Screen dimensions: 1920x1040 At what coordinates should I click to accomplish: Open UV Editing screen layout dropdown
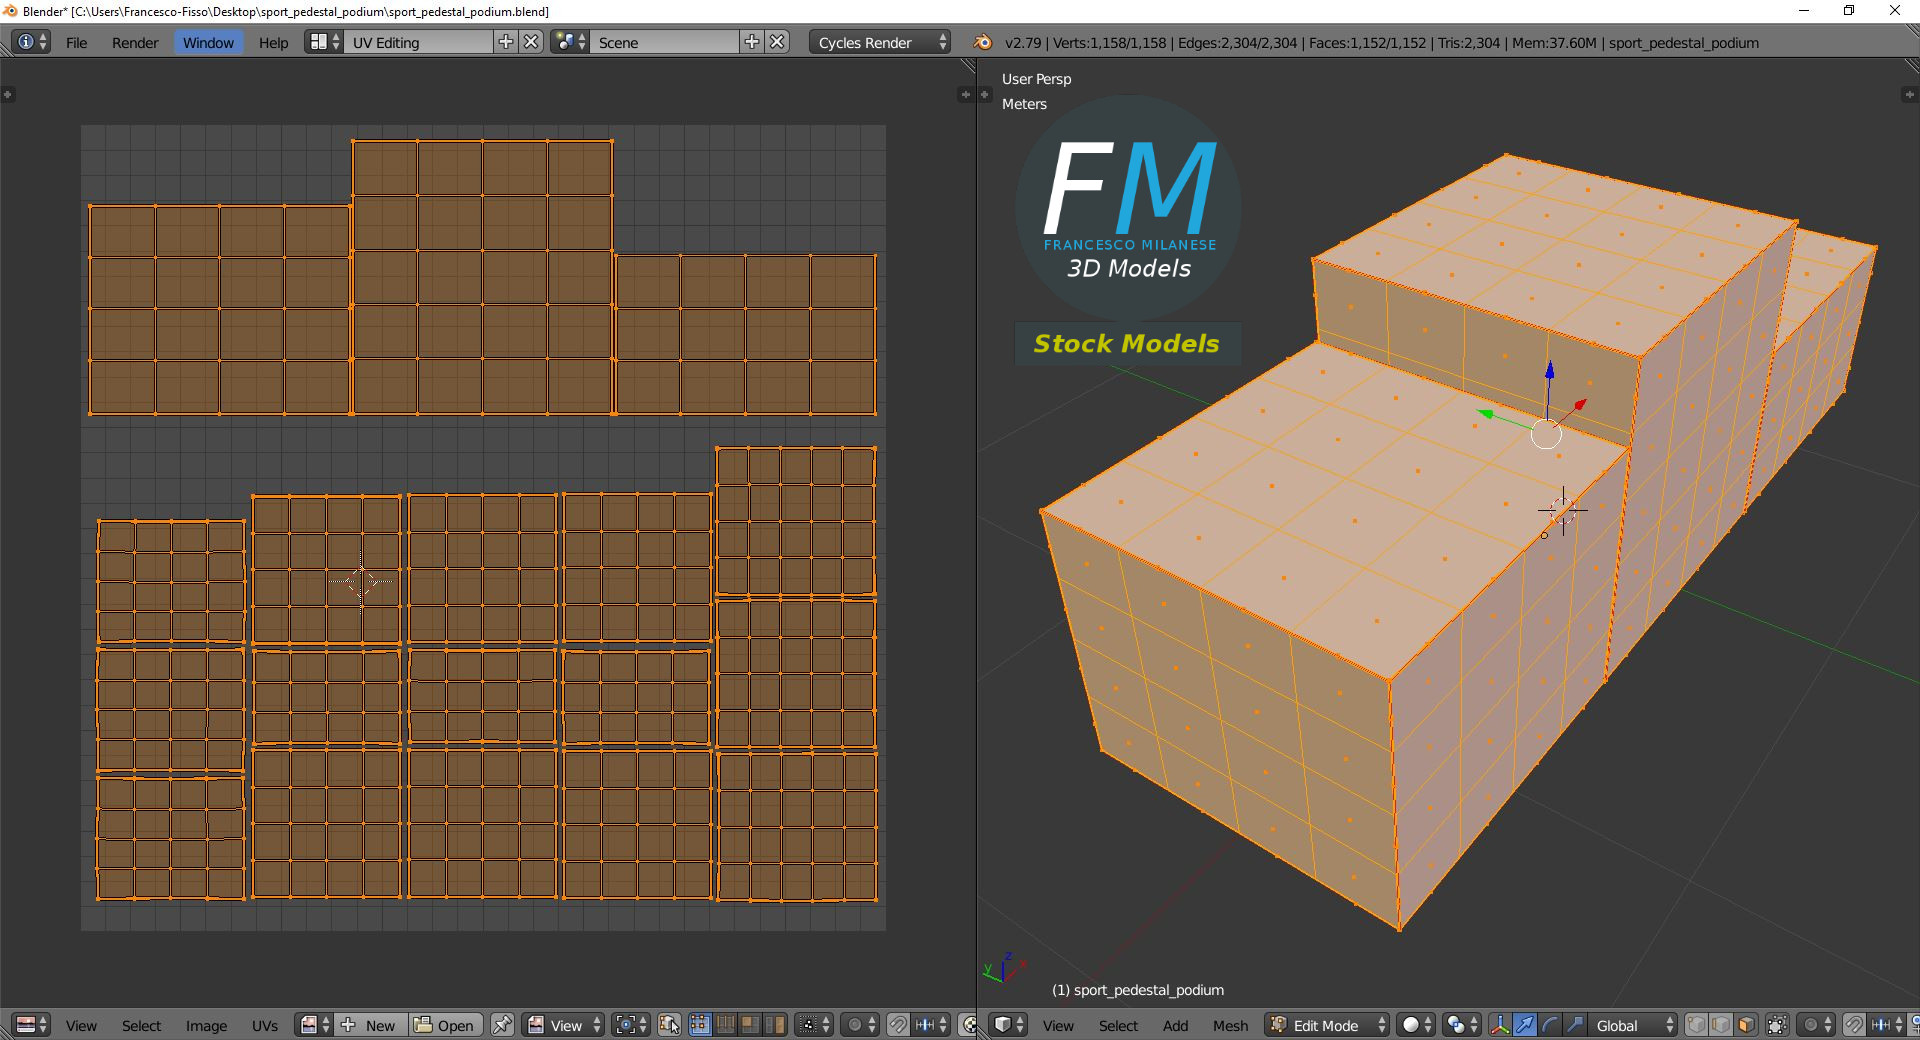pyautogui.click(x=418, y=42)
